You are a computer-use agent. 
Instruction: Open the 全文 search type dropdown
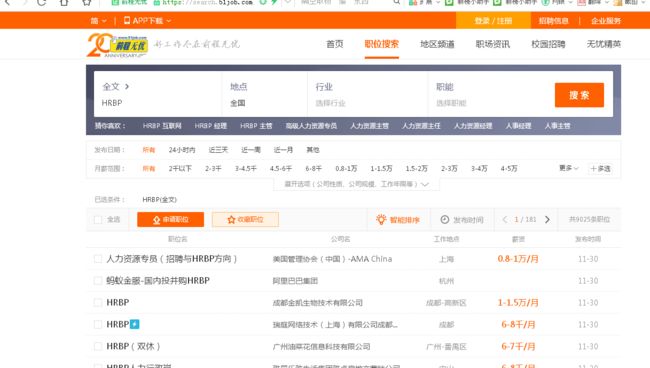point(116,87)
